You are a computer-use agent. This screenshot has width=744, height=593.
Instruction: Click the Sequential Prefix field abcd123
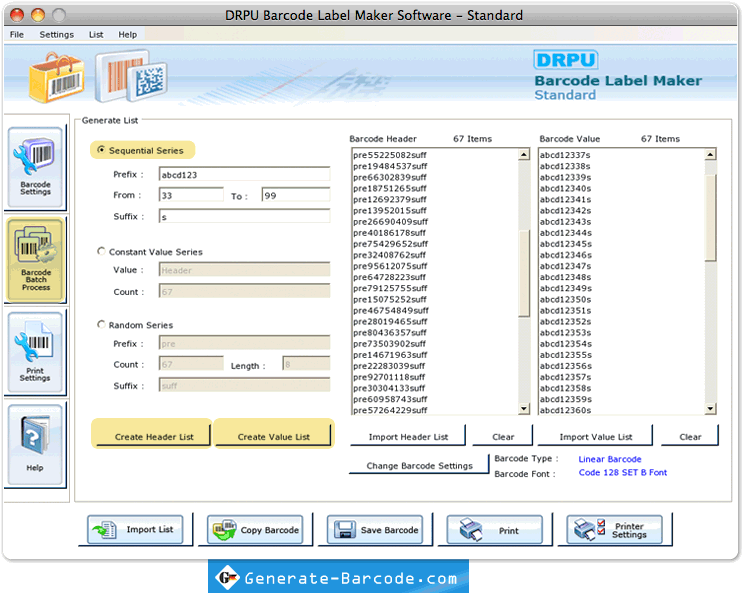pyautogui.click(x=244, y=174)
